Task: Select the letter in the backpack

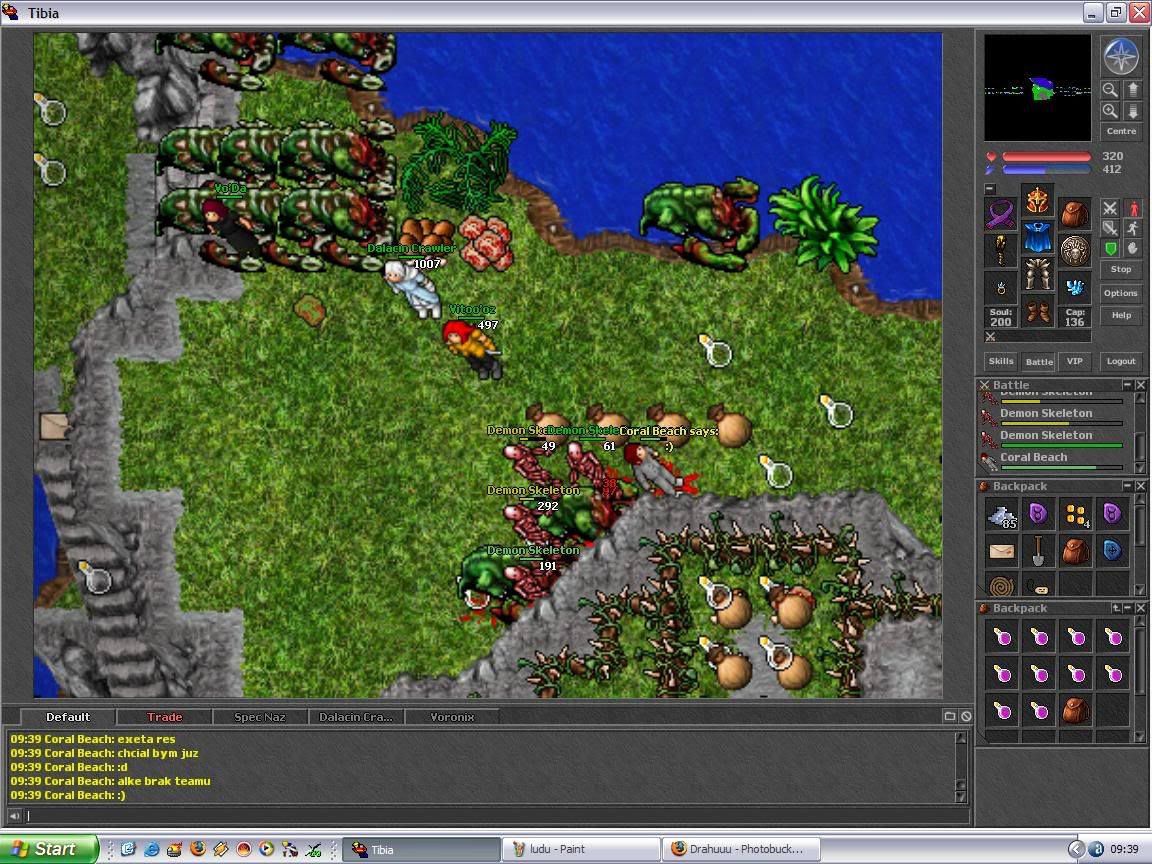Action: pyautogui.click(x=1001, y=551)
